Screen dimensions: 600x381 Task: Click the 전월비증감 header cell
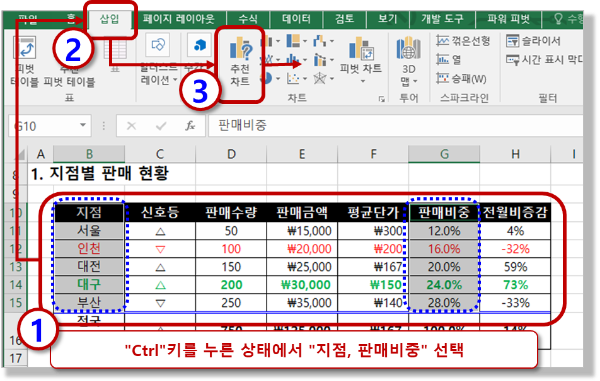point(515,212)
